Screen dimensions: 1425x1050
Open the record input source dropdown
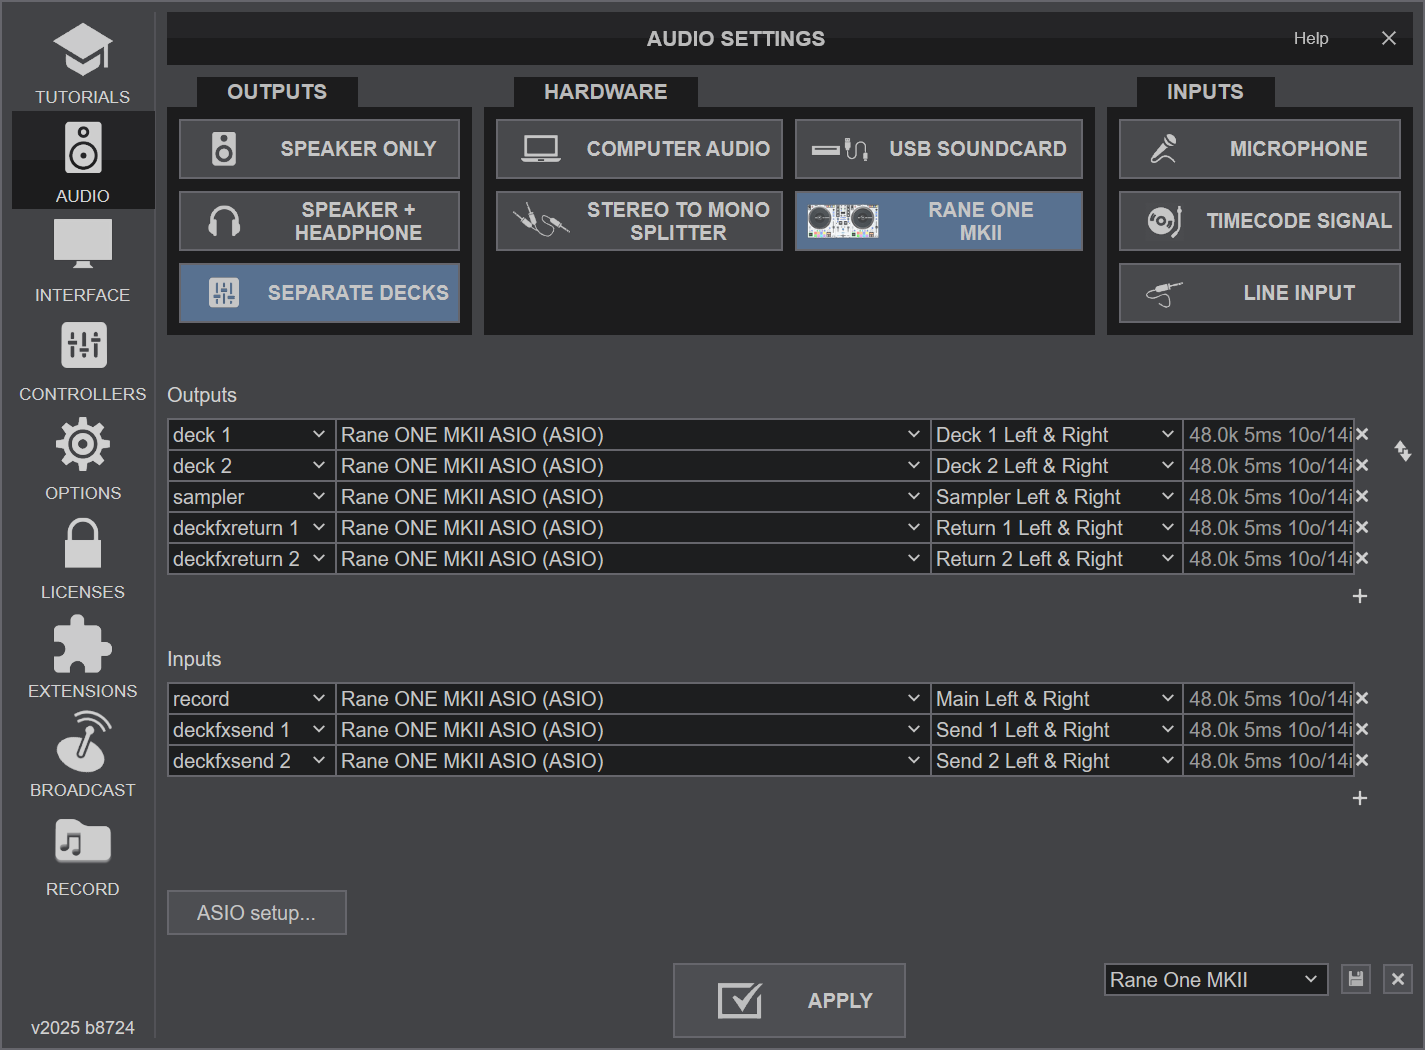(251, 699)
